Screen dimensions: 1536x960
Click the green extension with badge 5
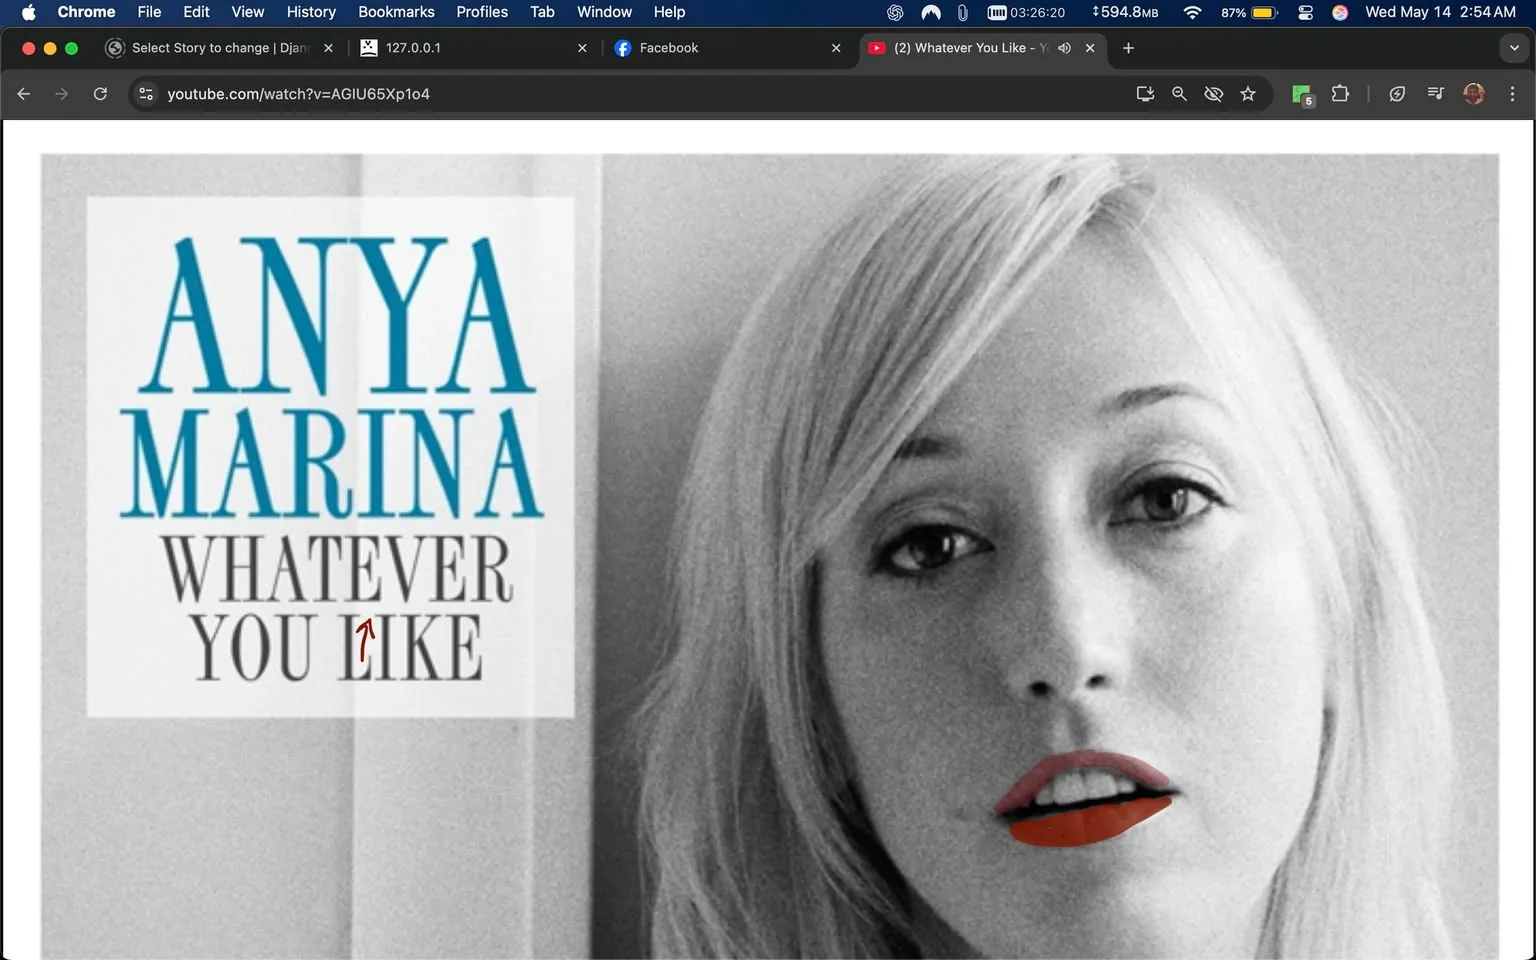pyautogui.click(x=1301, y=94)
